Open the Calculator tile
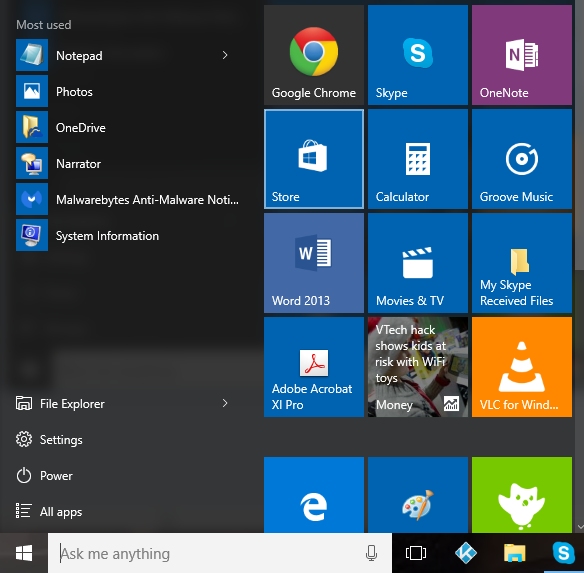584x573 pixels. 418,159
